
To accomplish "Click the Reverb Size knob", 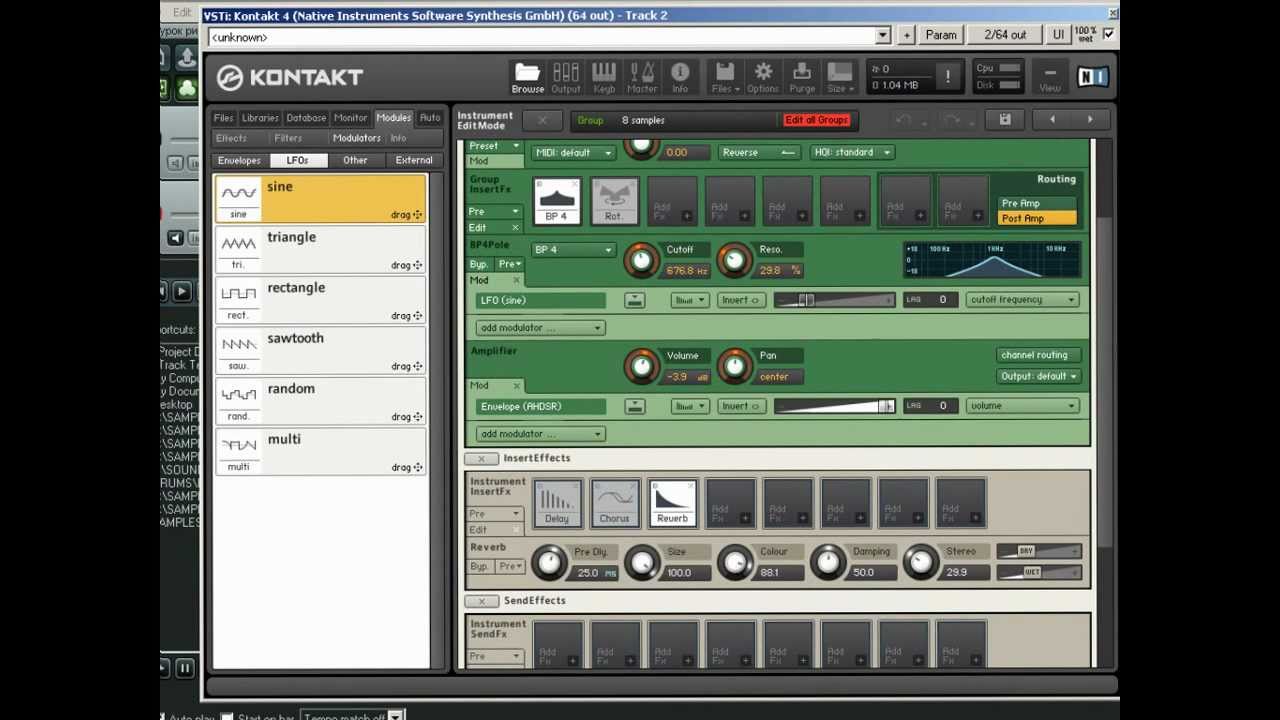I will pos(642,563).
